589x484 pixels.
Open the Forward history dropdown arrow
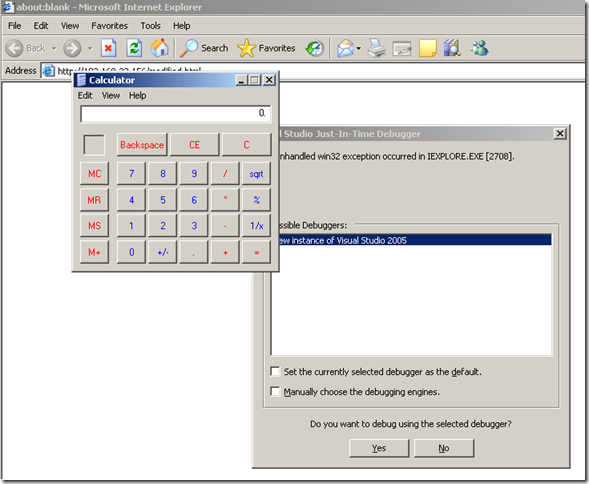(90, 48)
